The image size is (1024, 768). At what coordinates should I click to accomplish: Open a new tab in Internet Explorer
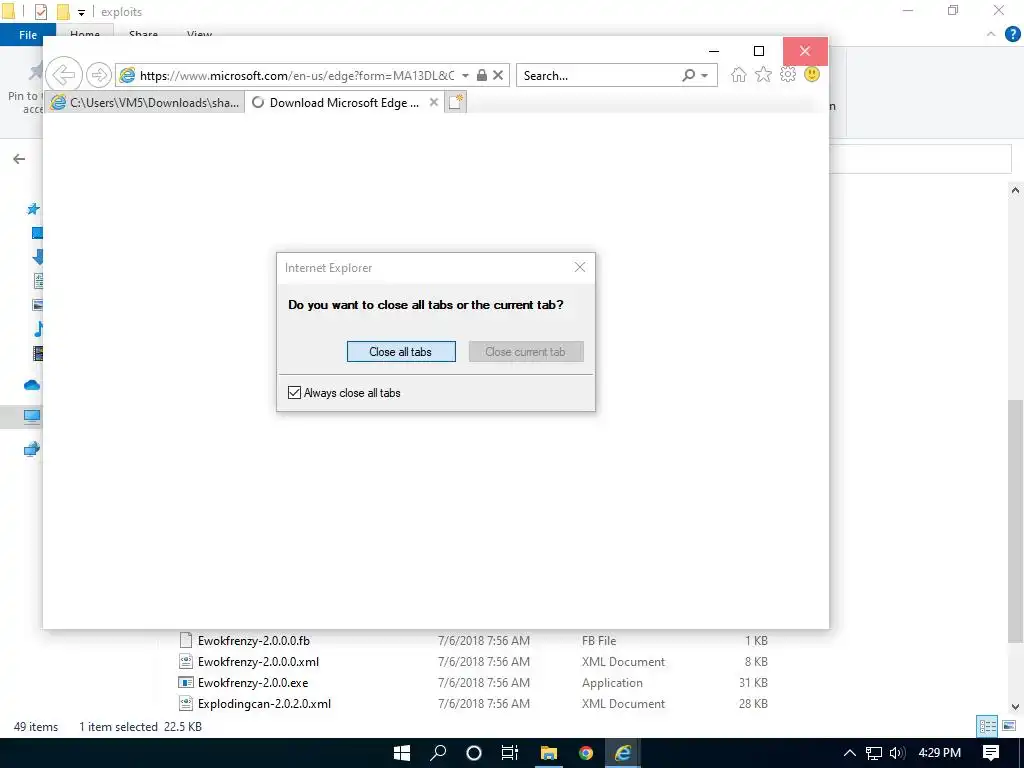click(456, 103)
